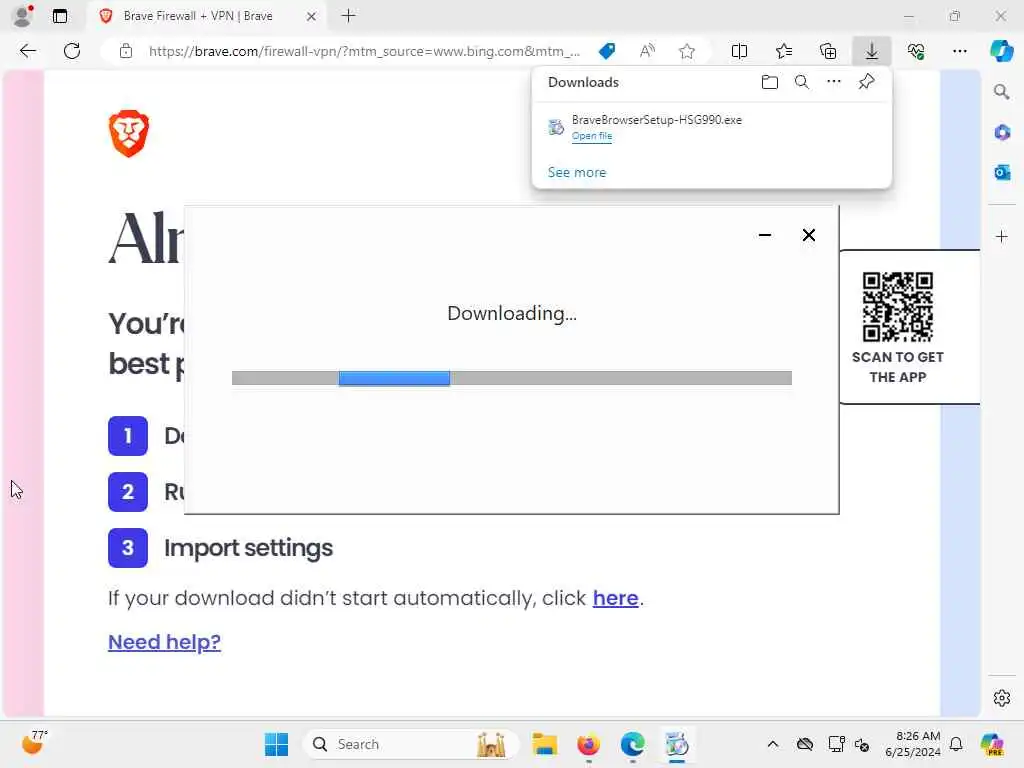Click the QR code to get the app
The width and height of the screenshot is (1024, 768).
pos(897,306)
